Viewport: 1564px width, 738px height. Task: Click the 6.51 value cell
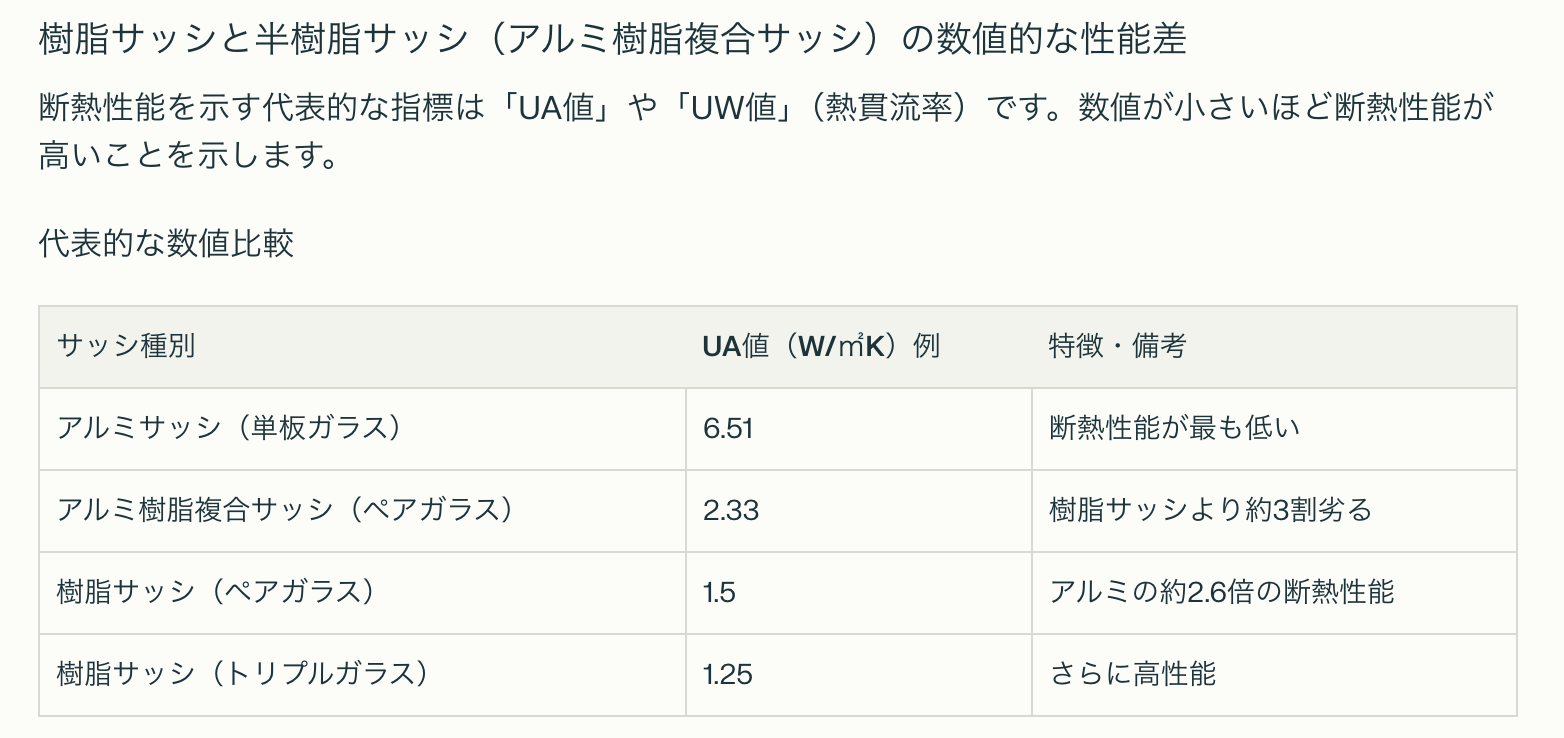click(859, 429)
